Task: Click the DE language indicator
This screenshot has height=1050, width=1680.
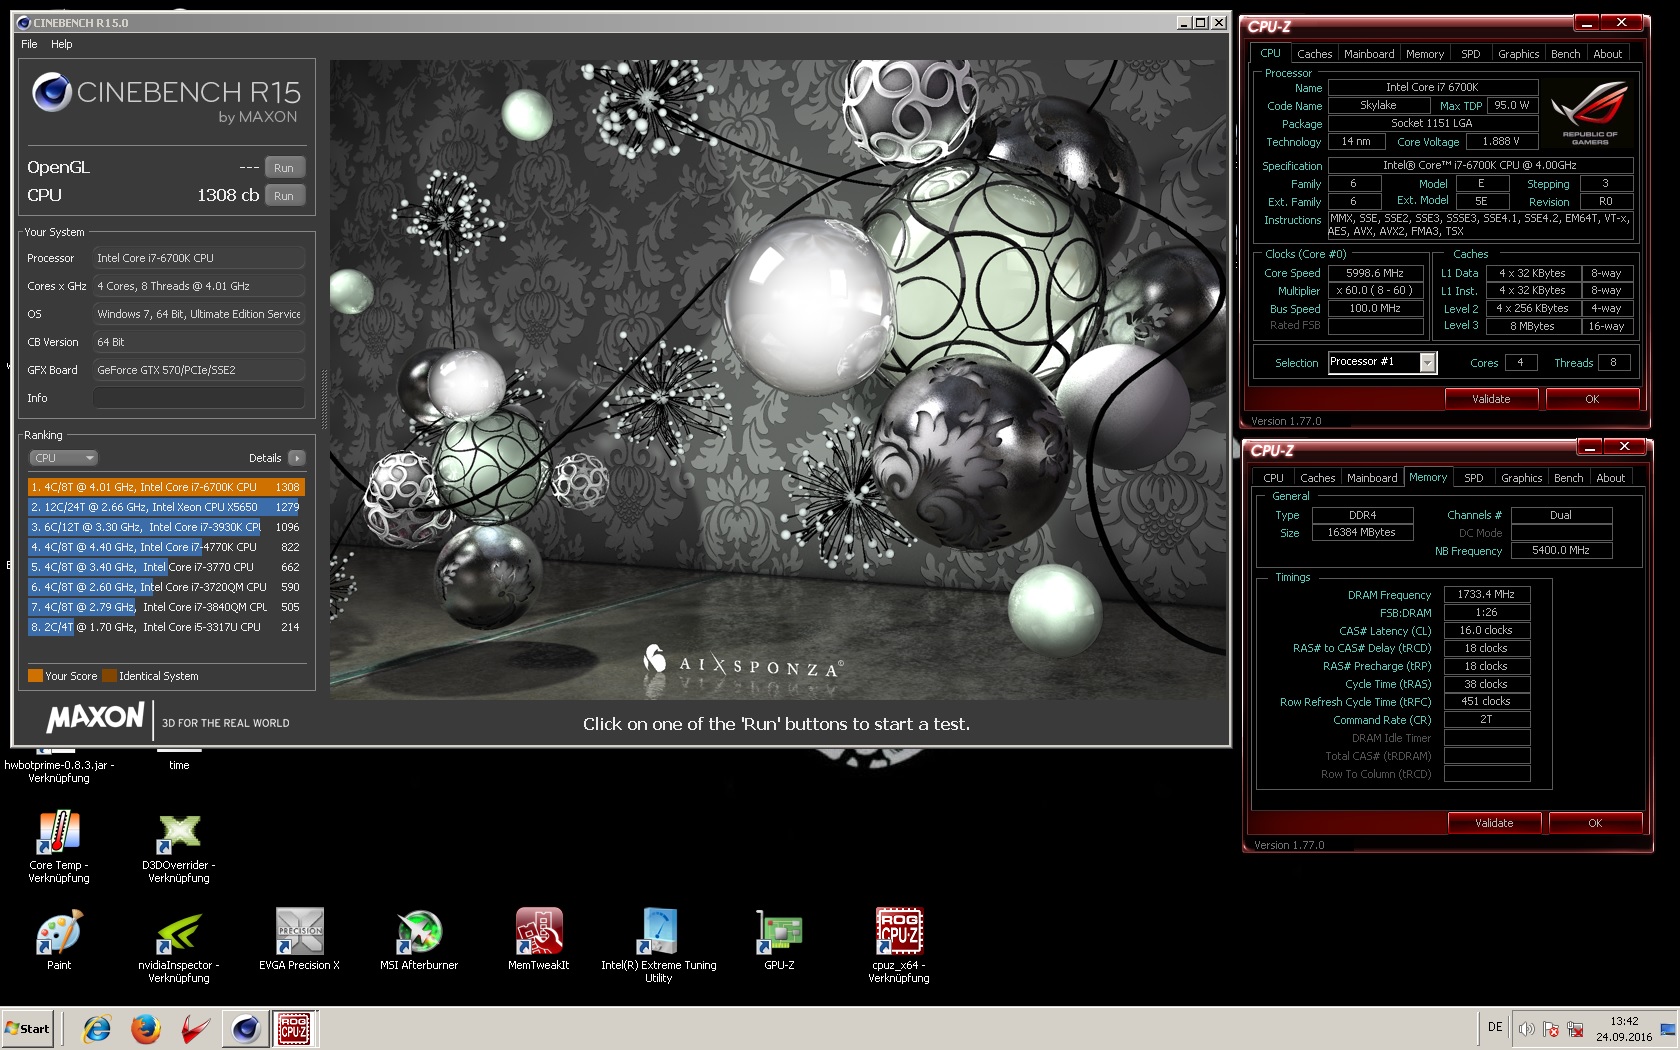Action: click(1495, 1027)
